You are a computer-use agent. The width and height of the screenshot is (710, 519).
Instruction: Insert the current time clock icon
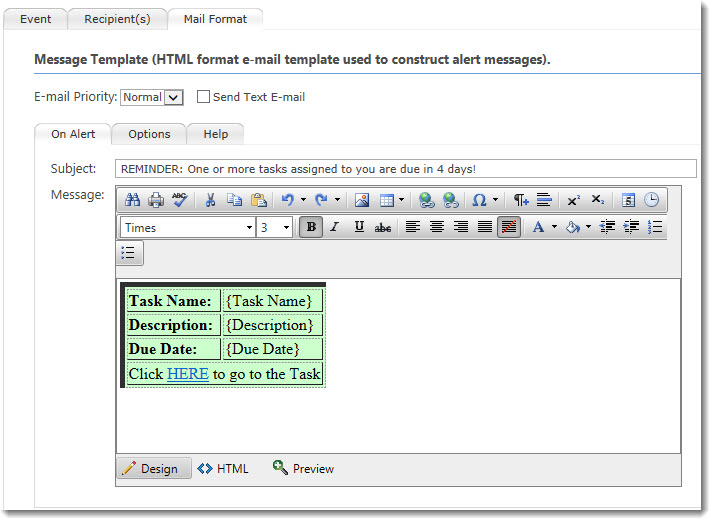pos(652,200)
